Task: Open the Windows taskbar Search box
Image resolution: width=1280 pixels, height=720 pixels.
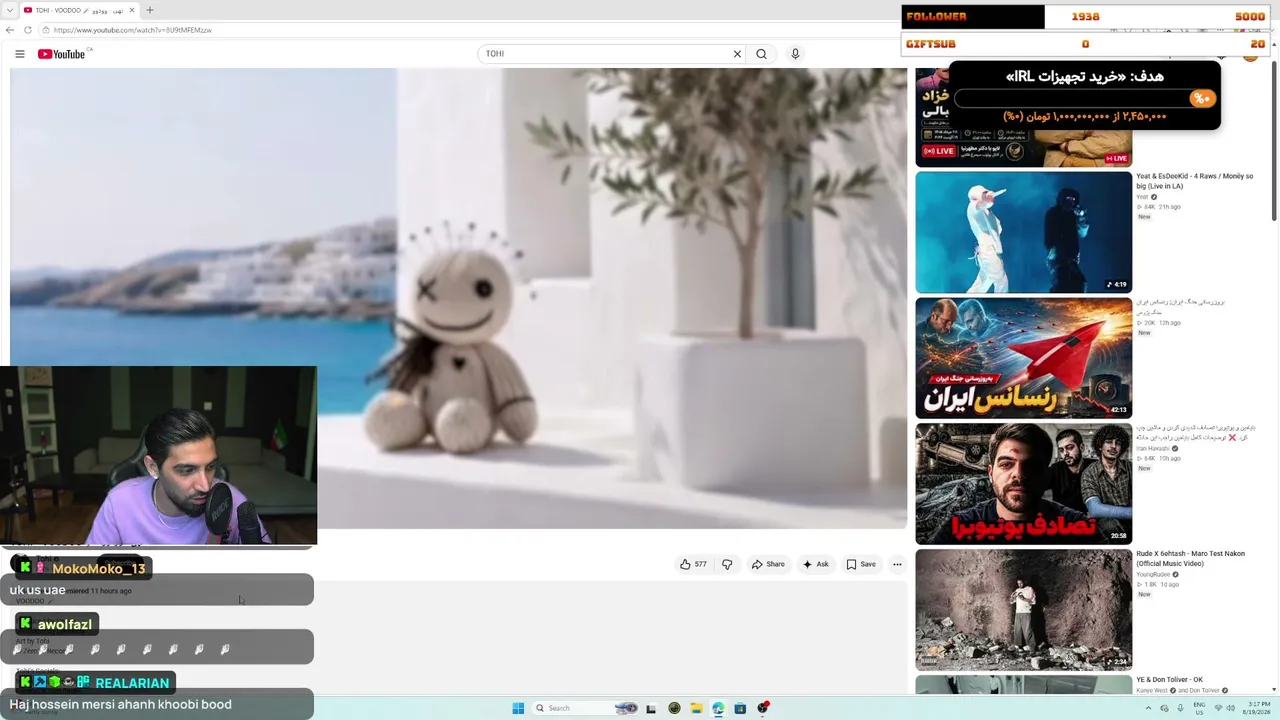Action: [585, 708]
